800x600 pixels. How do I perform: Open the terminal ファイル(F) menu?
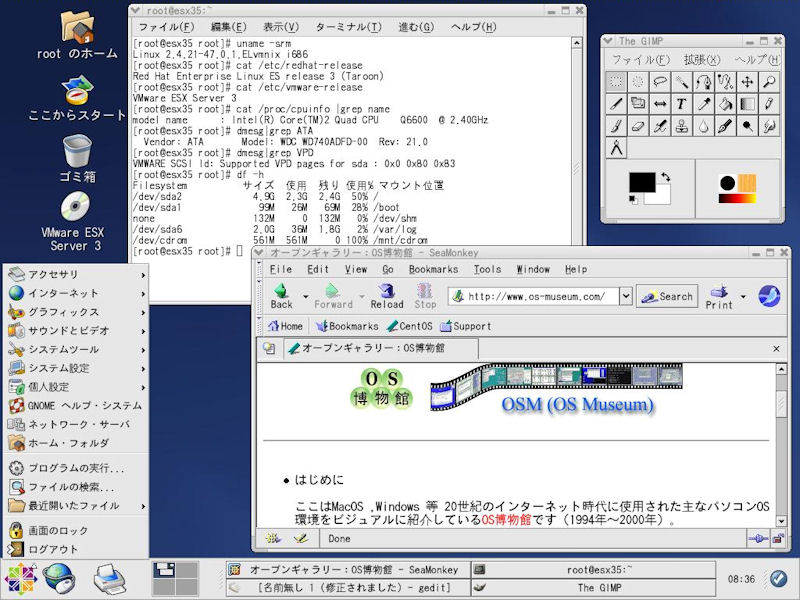[x=166, y=27]
